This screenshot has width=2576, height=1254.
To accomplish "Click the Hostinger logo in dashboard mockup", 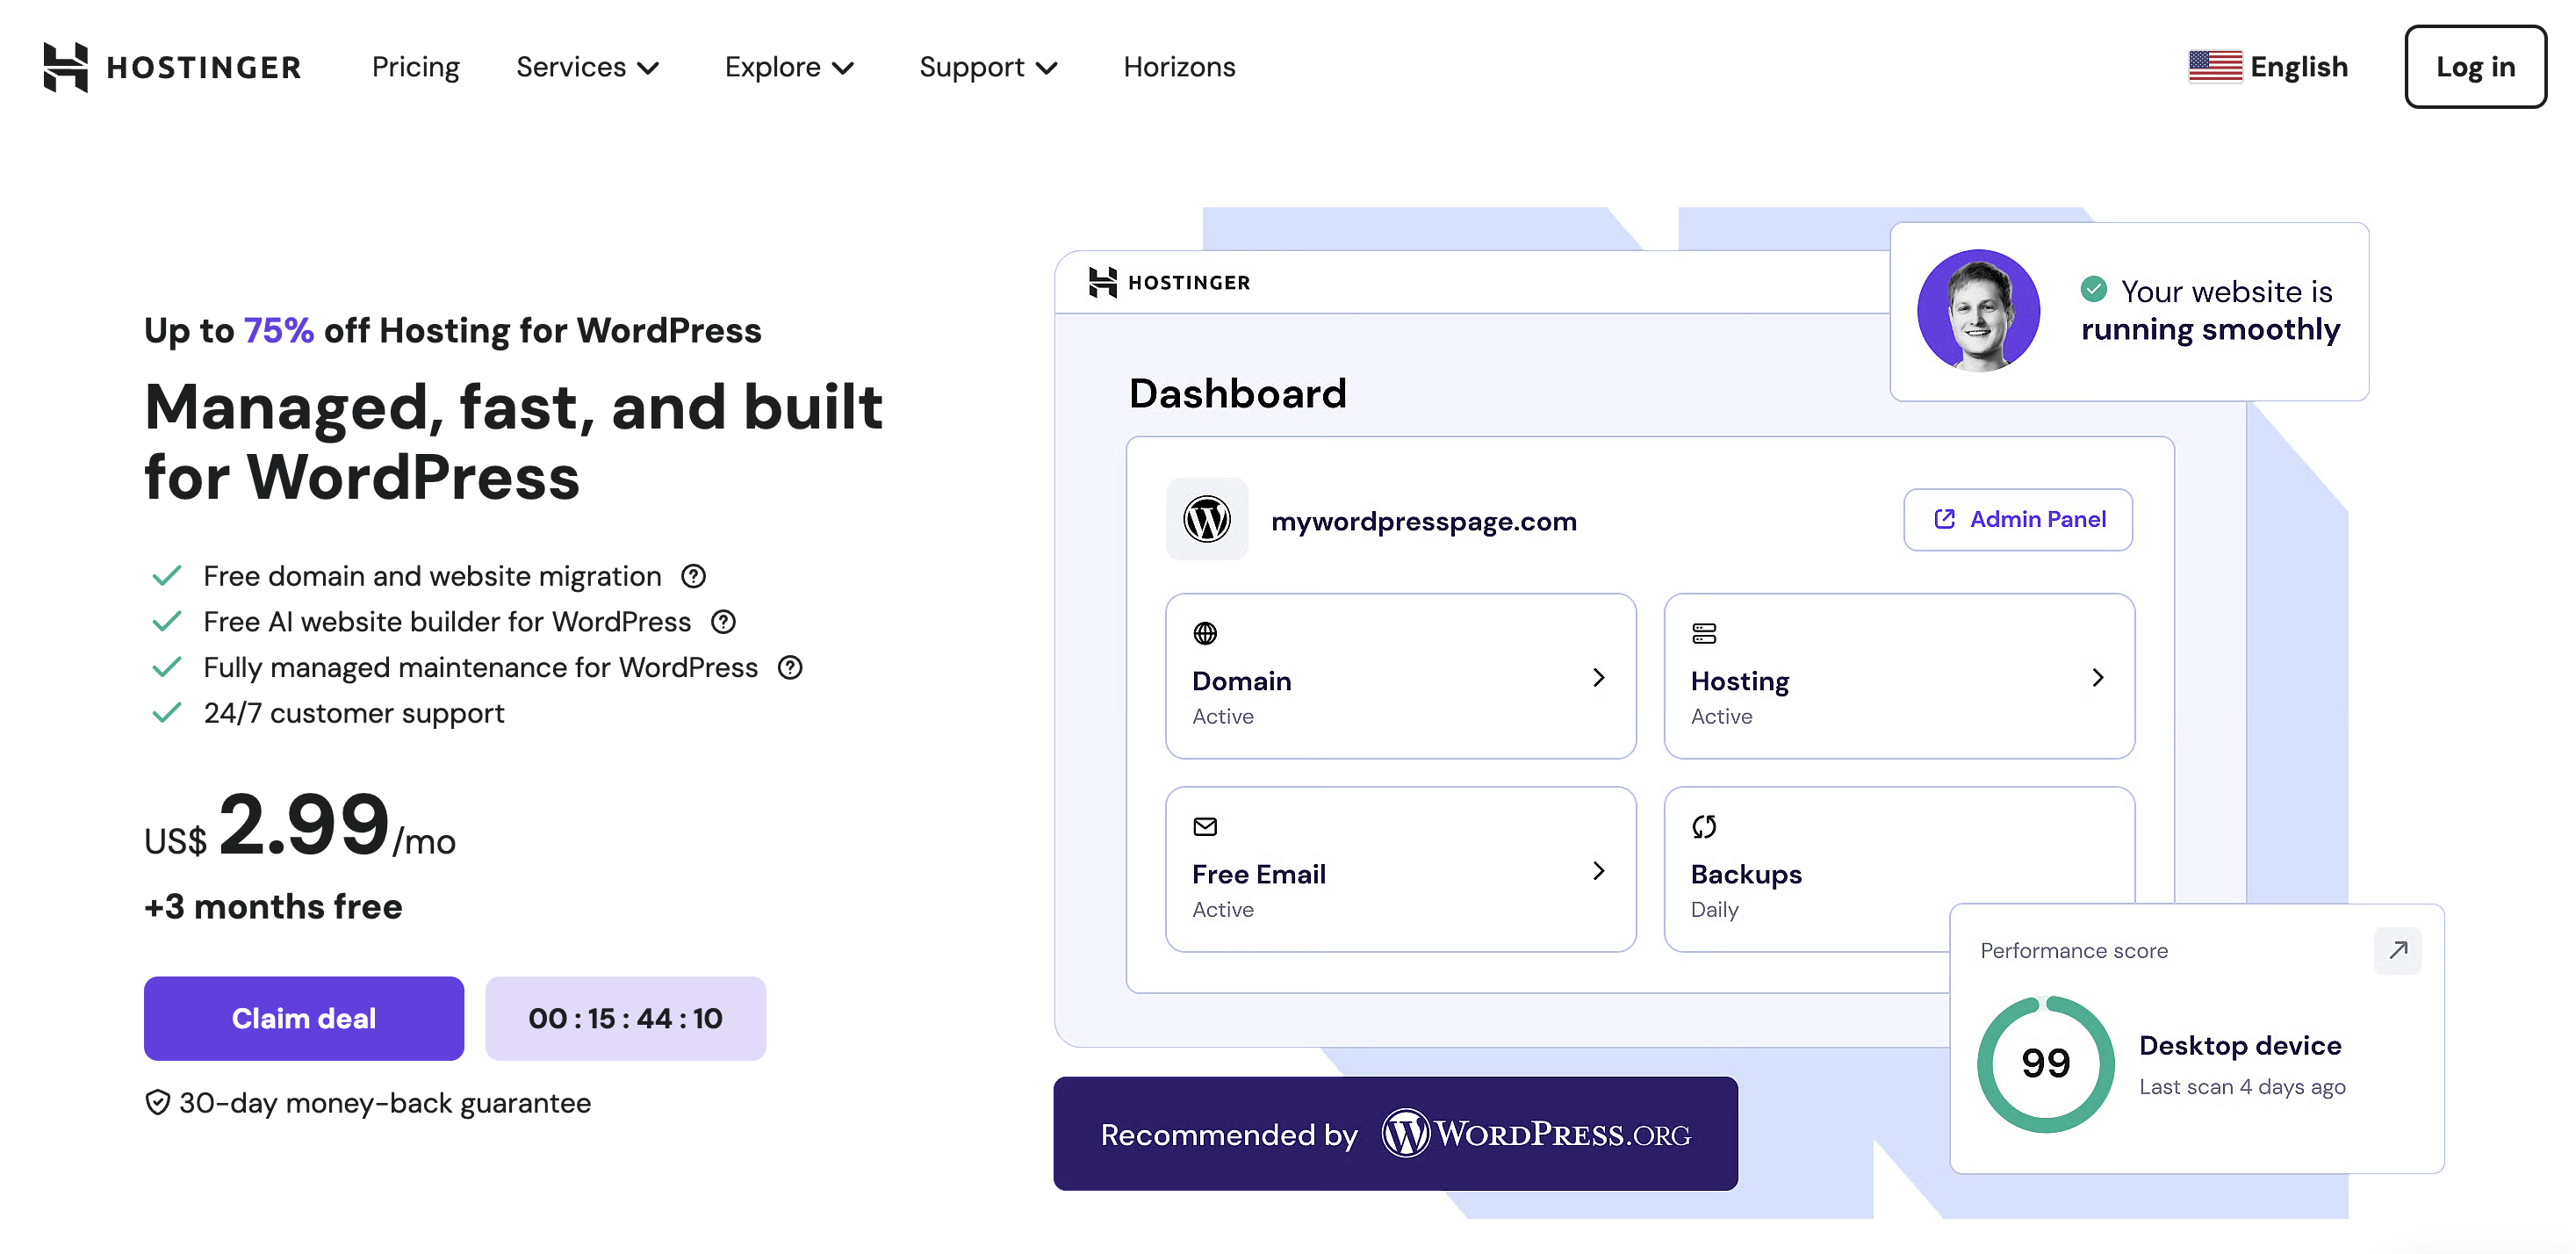I will click(1169, 282).
